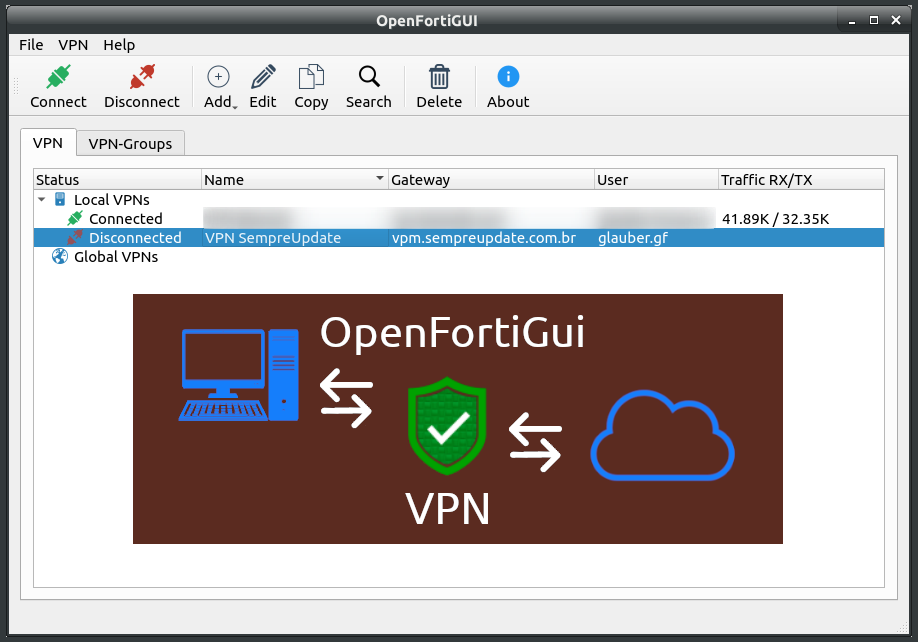The width and height of the screenshot is (918, 642).
Task: Select the Disconnected VPN row
Action: [459, 238]
